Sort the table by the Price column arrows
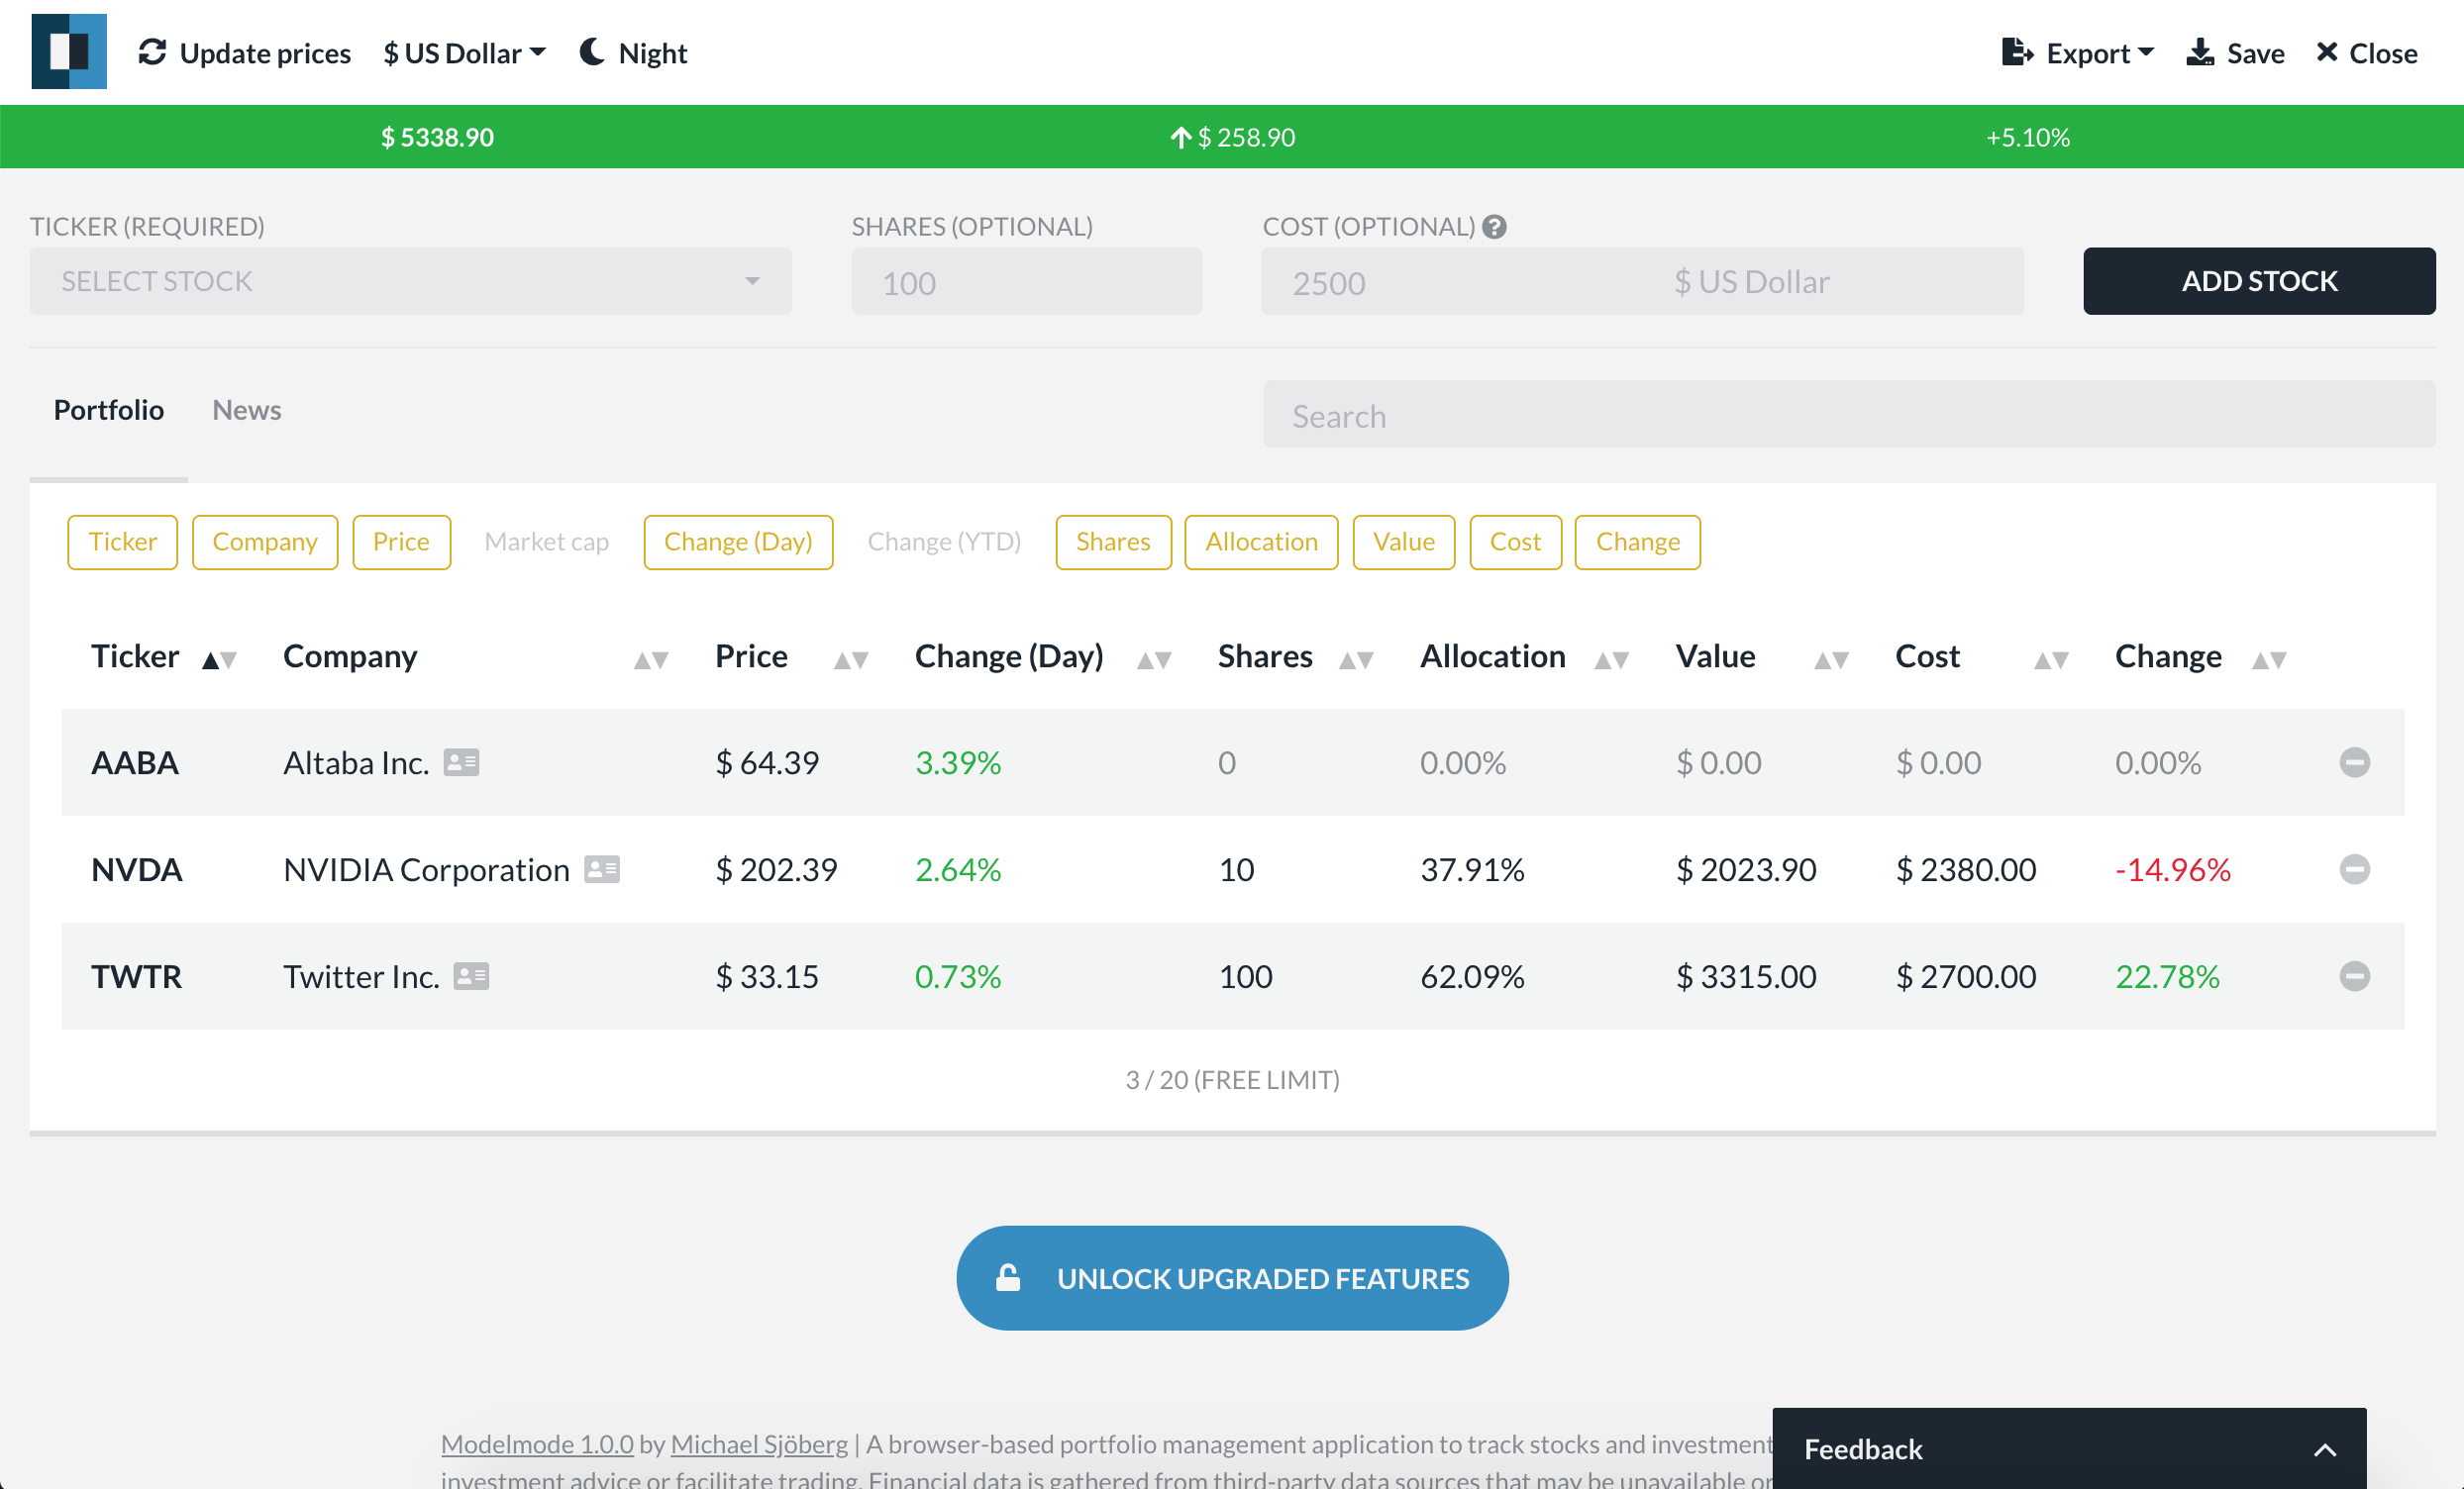The image size is (2464, 1489). click(x=851, y=660)
